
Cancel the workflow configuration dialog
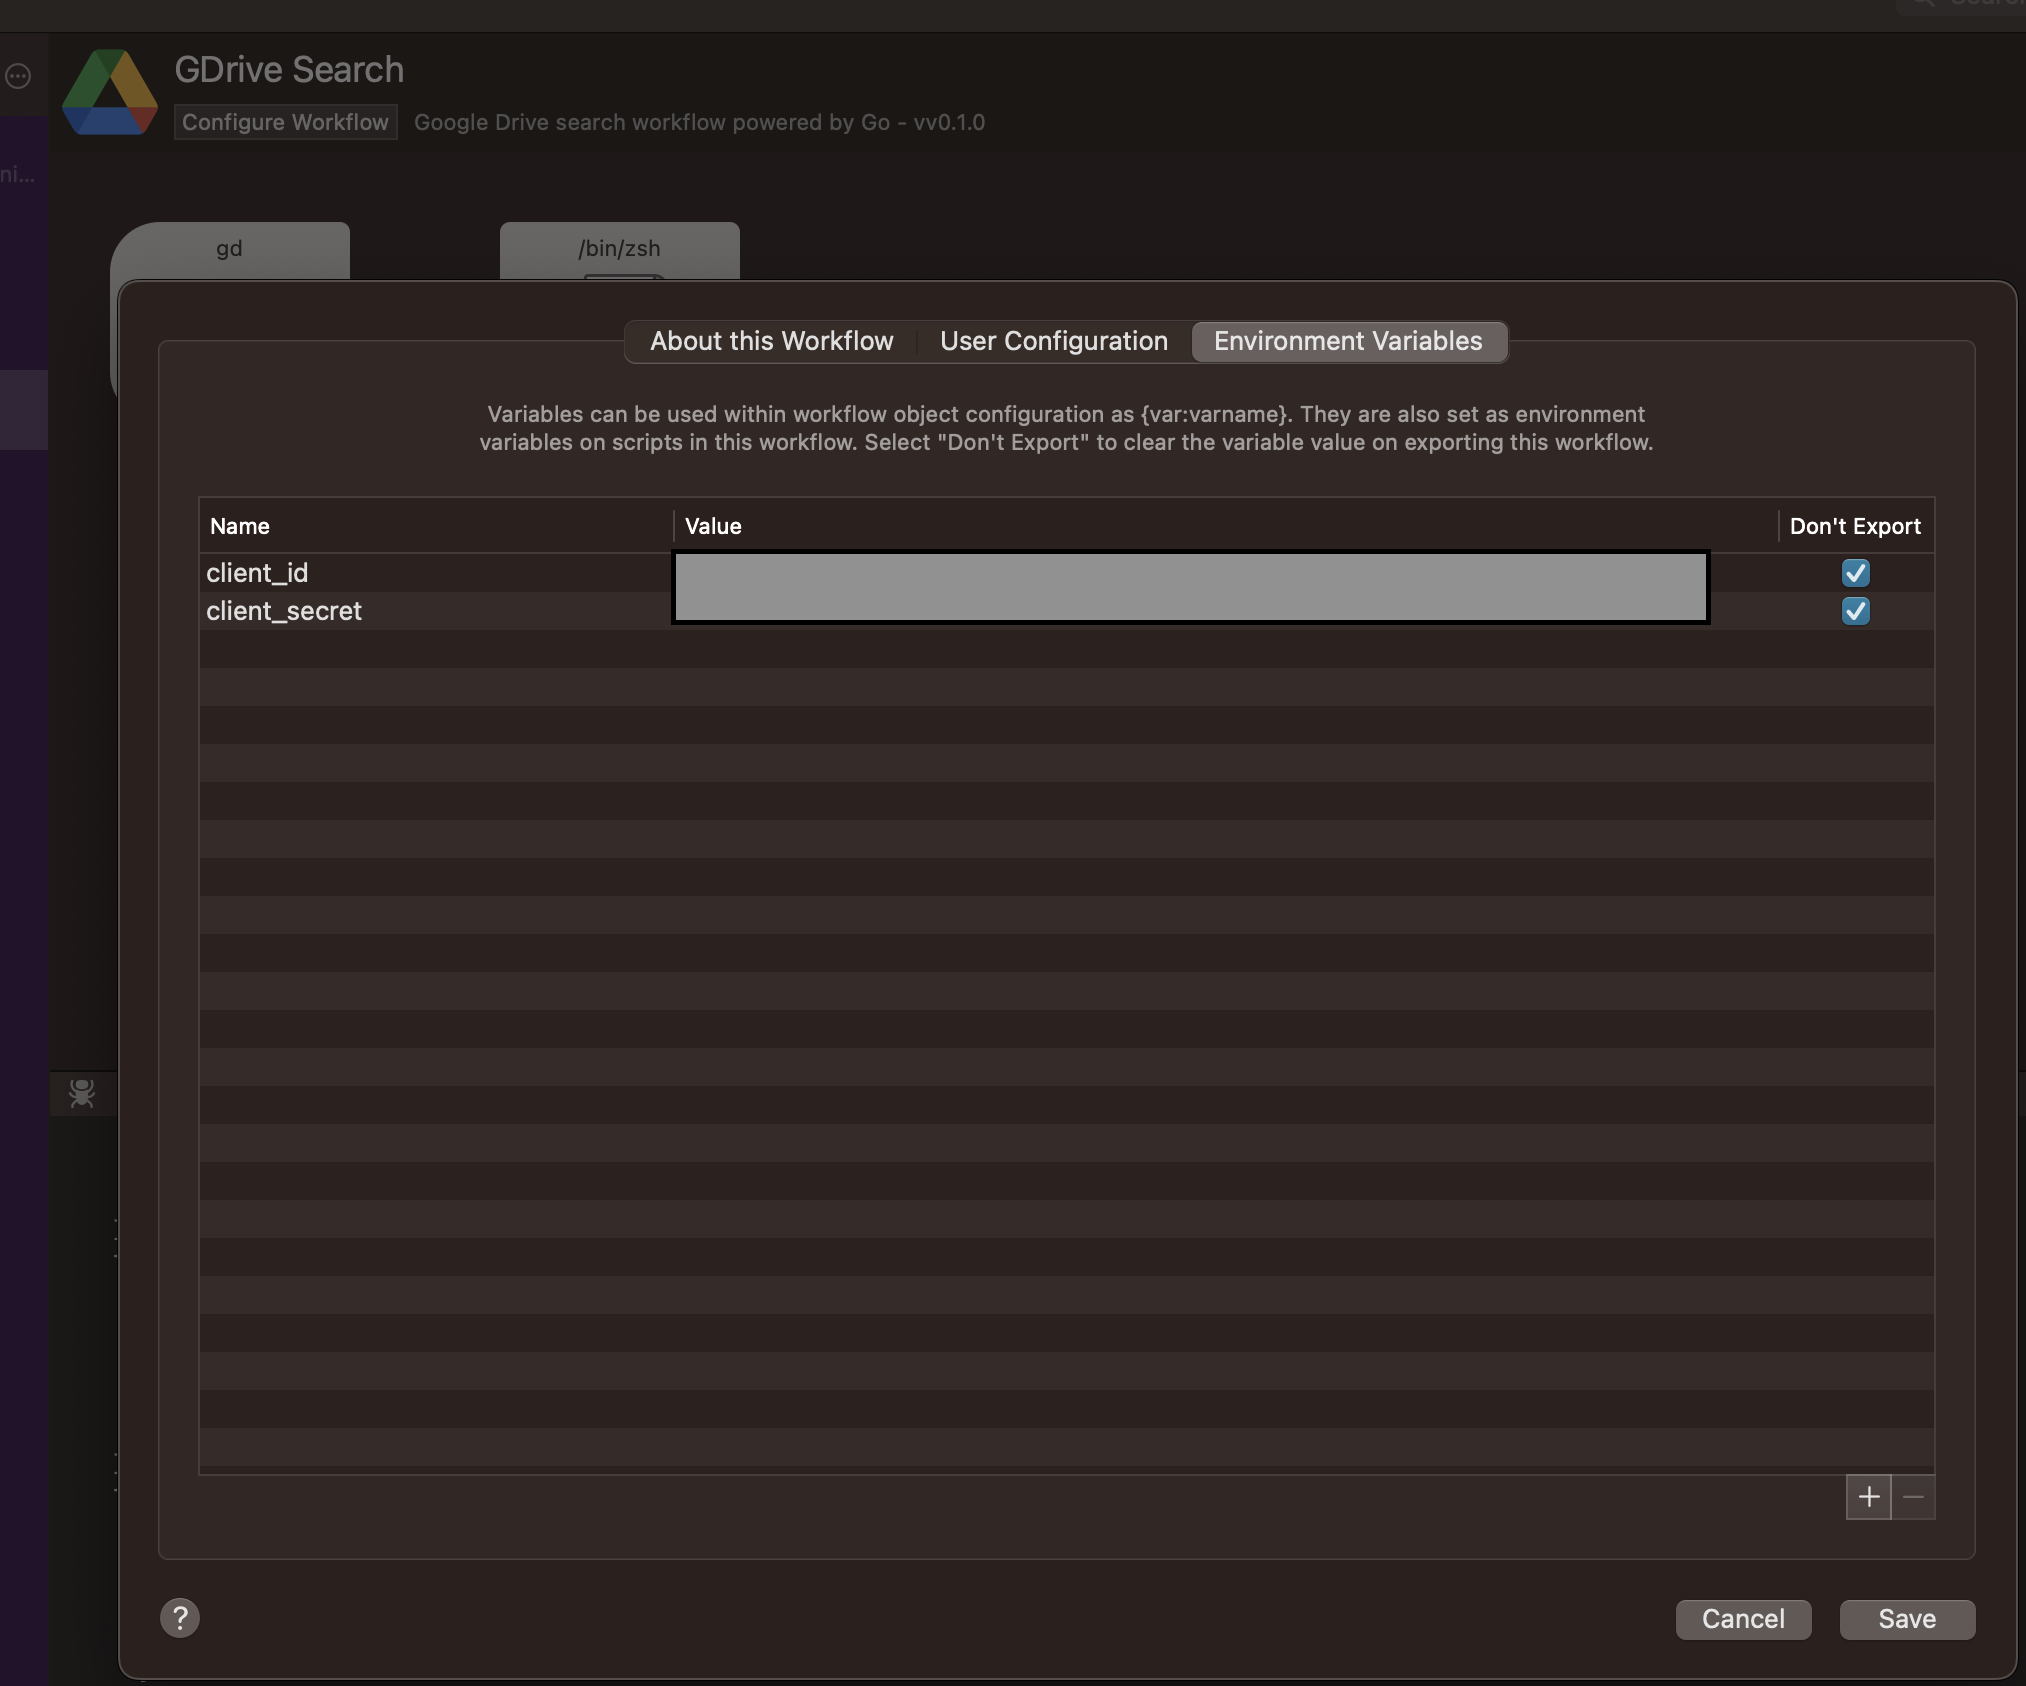[x=1741, y=1619]
